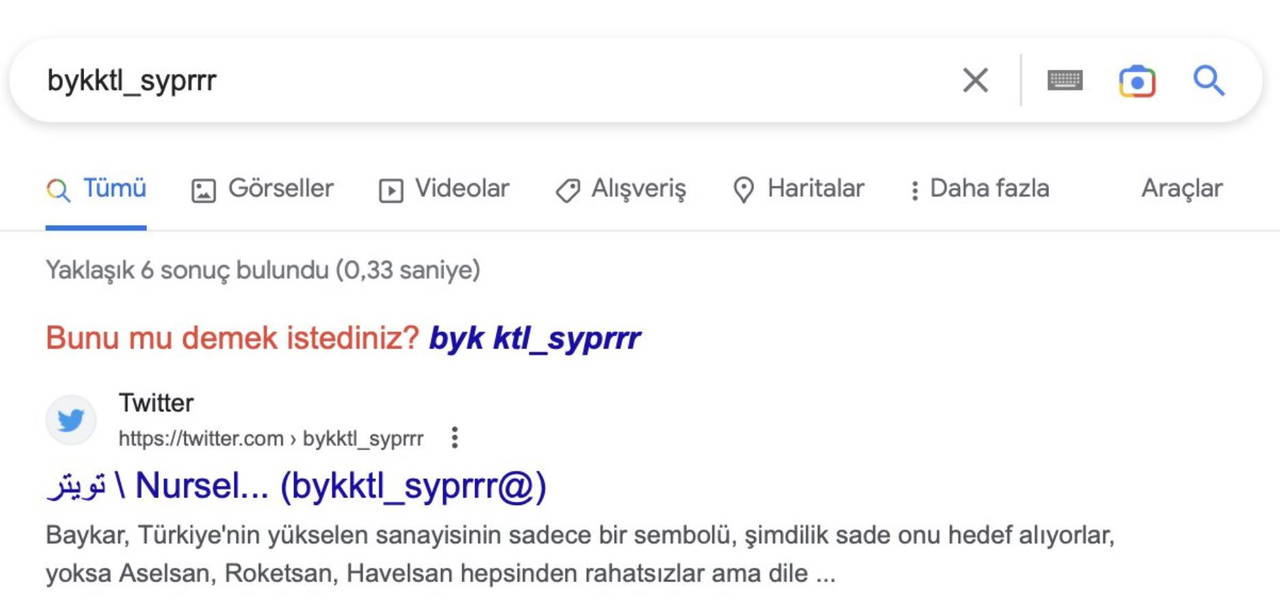Expand the Daha fazla menu
This screenshot has height=615, width=1280.
tap(980, 189)
